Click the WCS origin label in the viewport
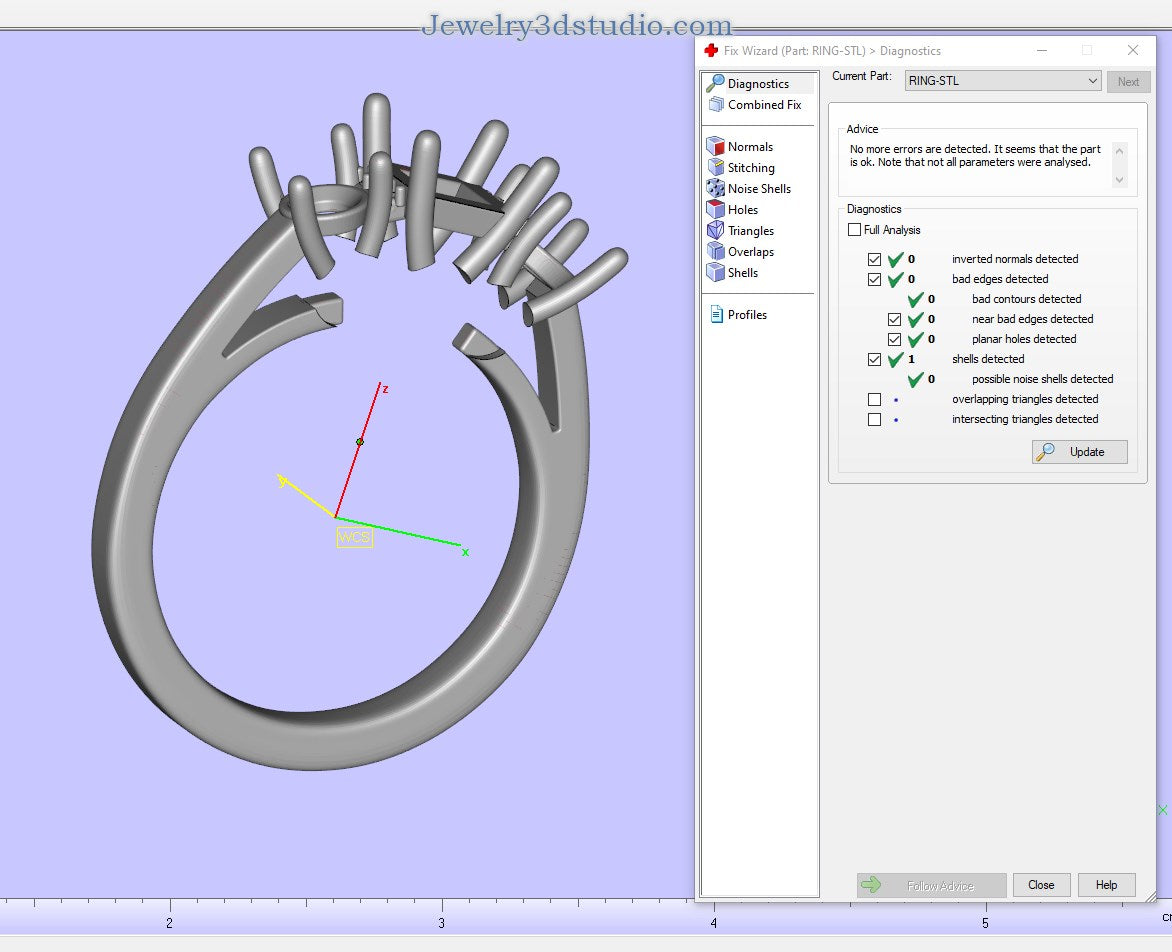This screenshot has width=1172, height=952. (x=355, y=537)
